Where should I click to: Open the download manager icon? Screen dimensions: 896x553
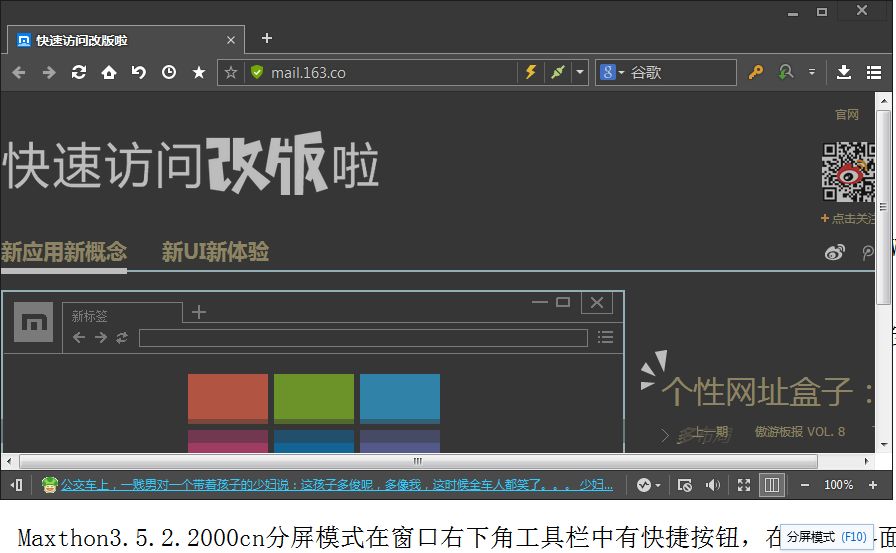pos(843,73)
